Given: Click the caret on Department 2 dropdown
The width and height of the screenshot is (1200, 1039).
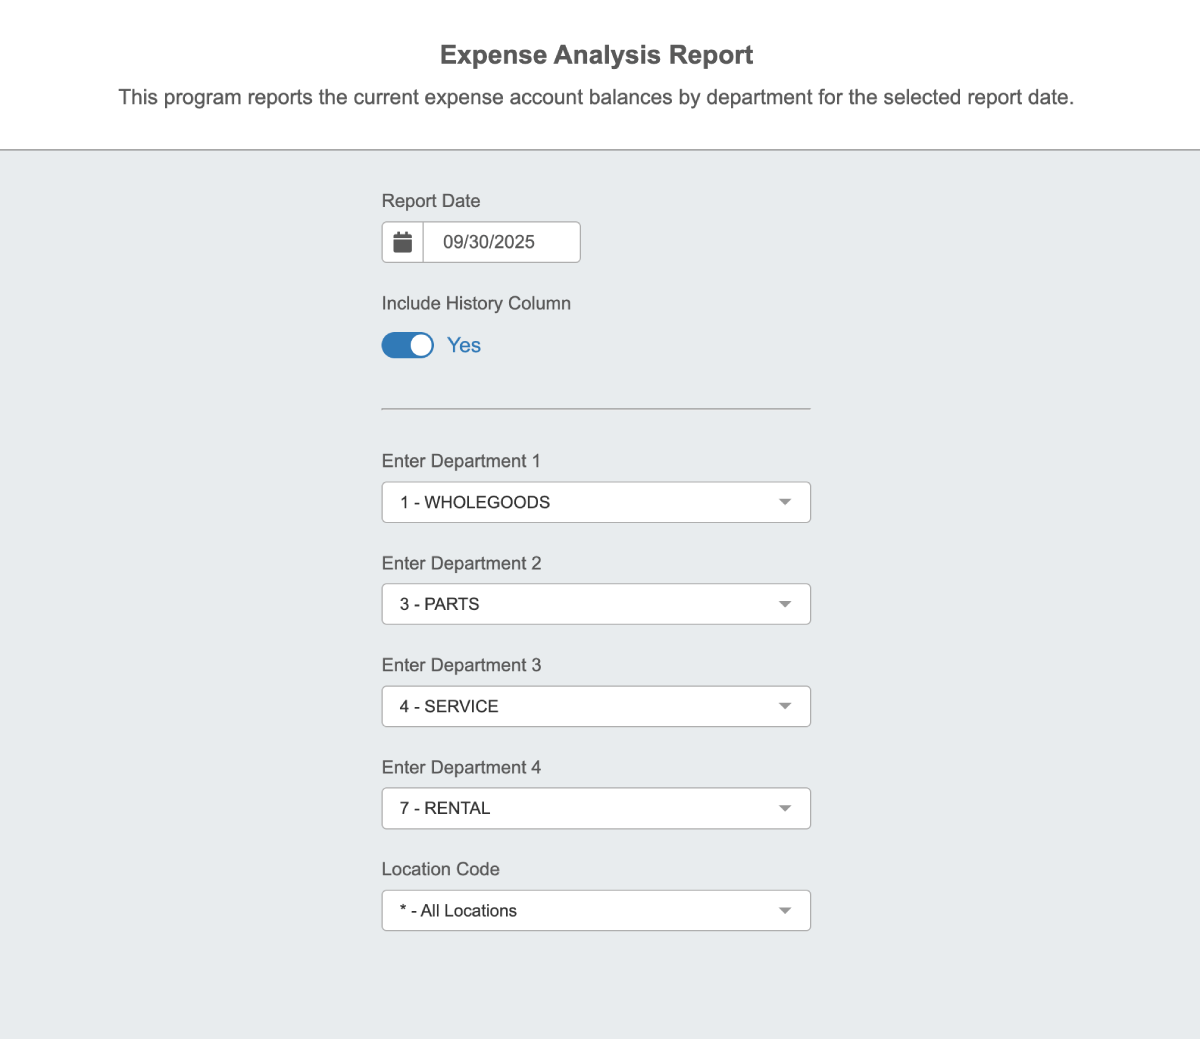Looking at the screenshot, I should [785, 604].
